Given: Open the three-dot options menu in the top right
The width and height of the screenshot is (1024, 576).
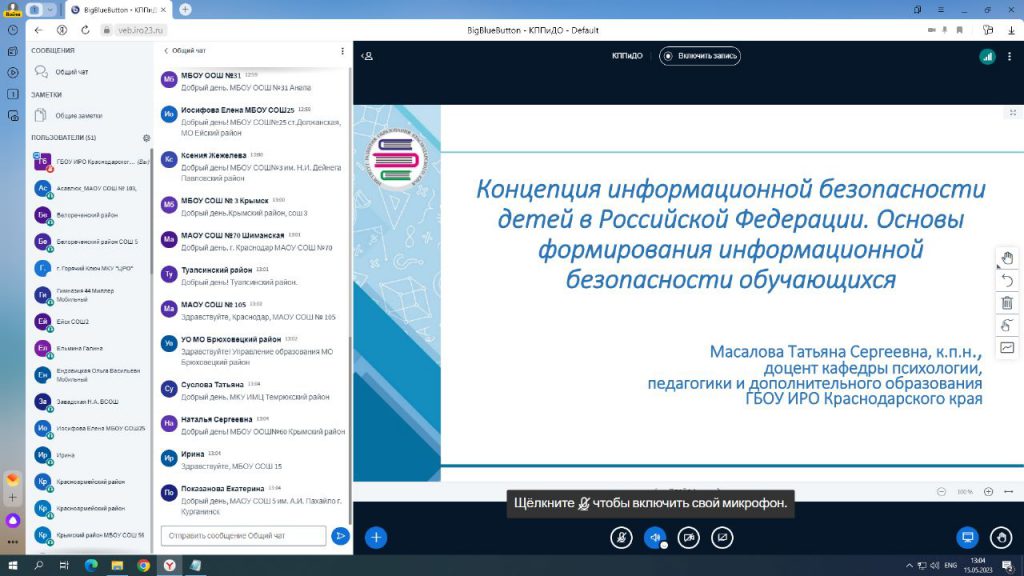Looking at the screenshot, I should [x=1012, y=57].
